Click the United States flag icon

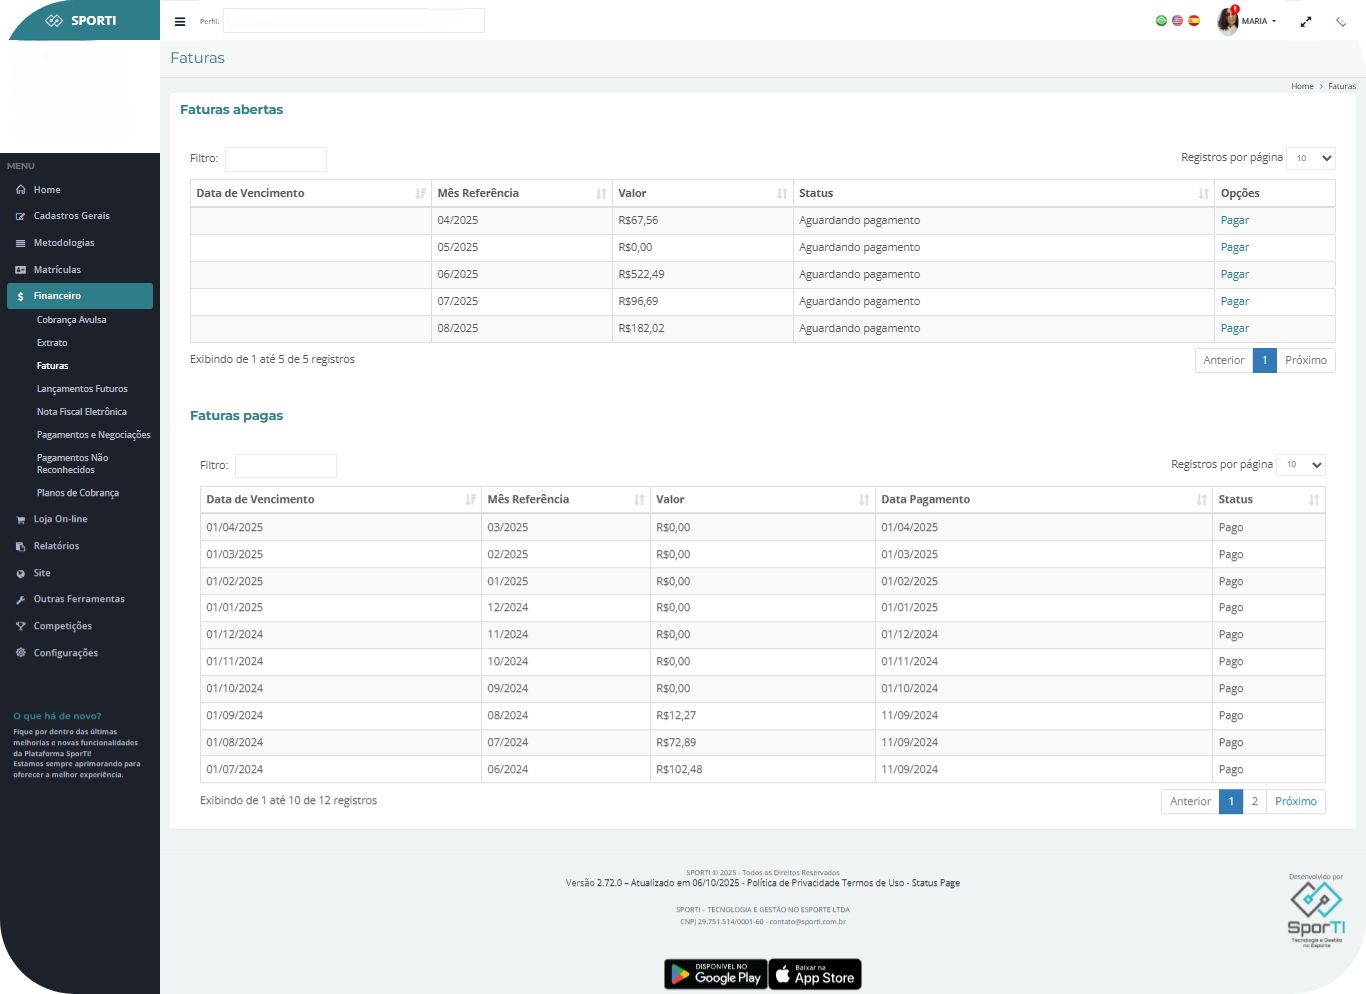coord(1177,20)
